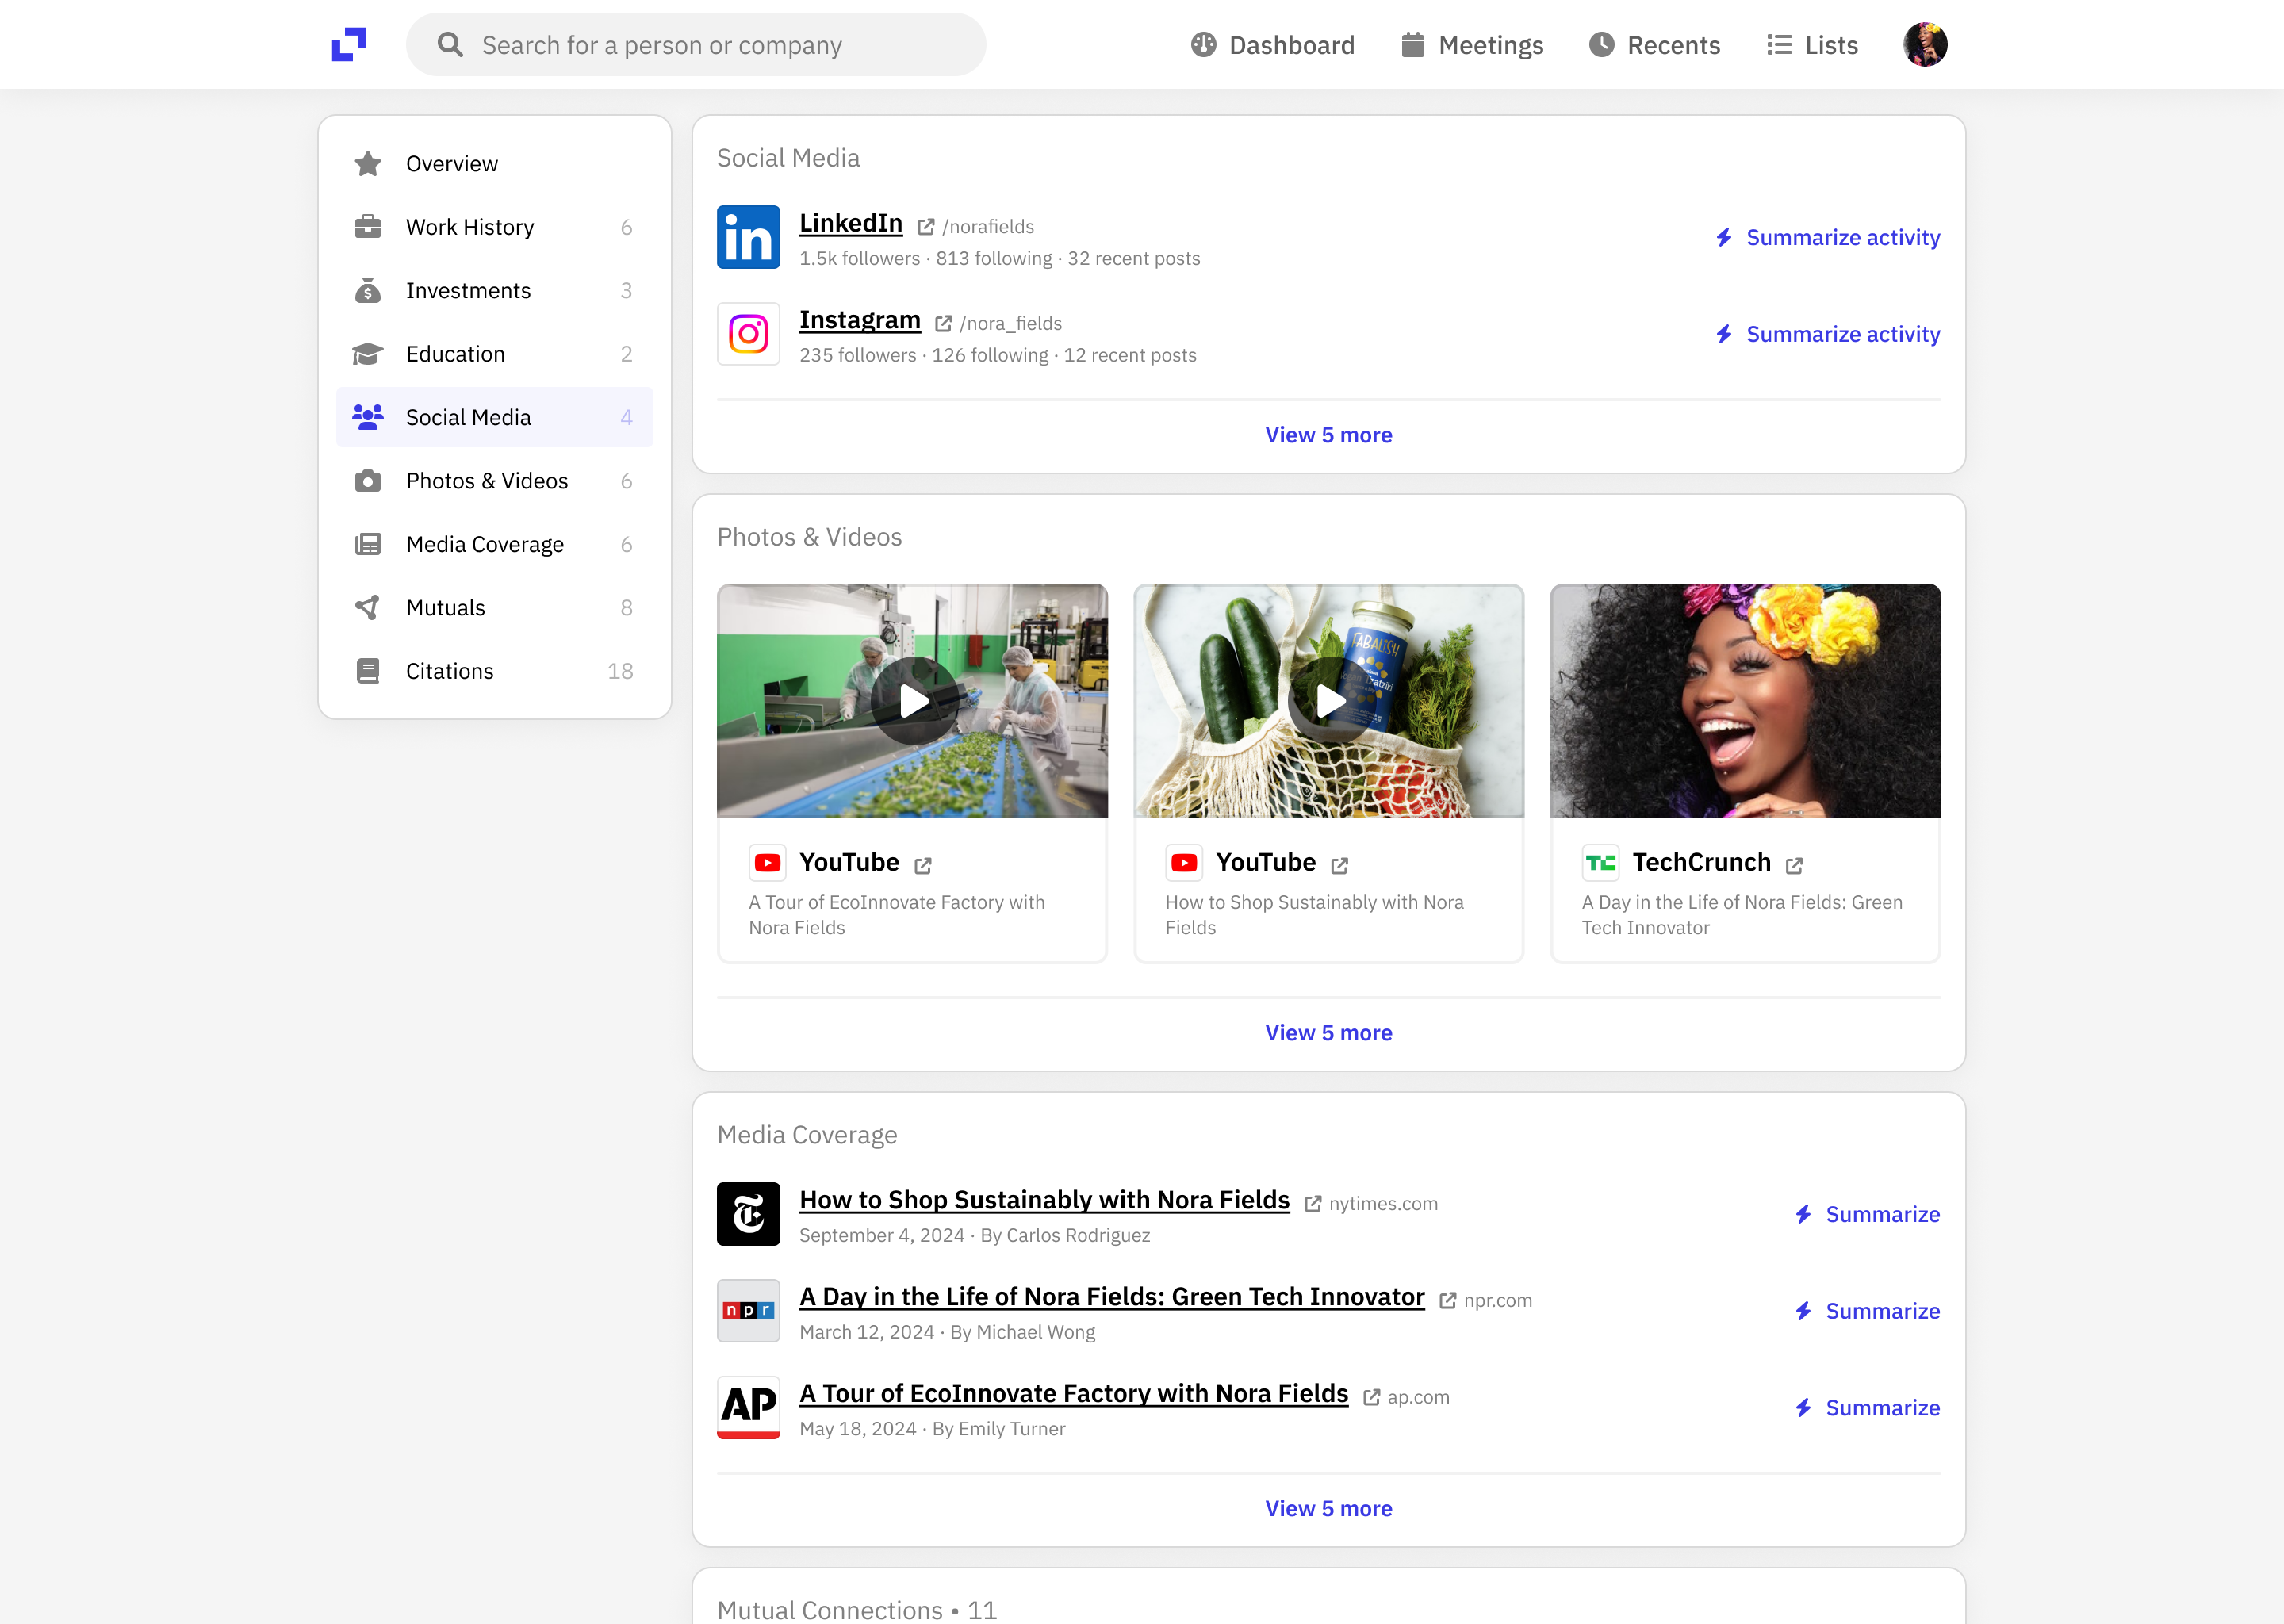Expand Photos & Videos View 5 more
Image resolution: width=2284 pixels, height=1624 pixels.
pos(1328,1033)
